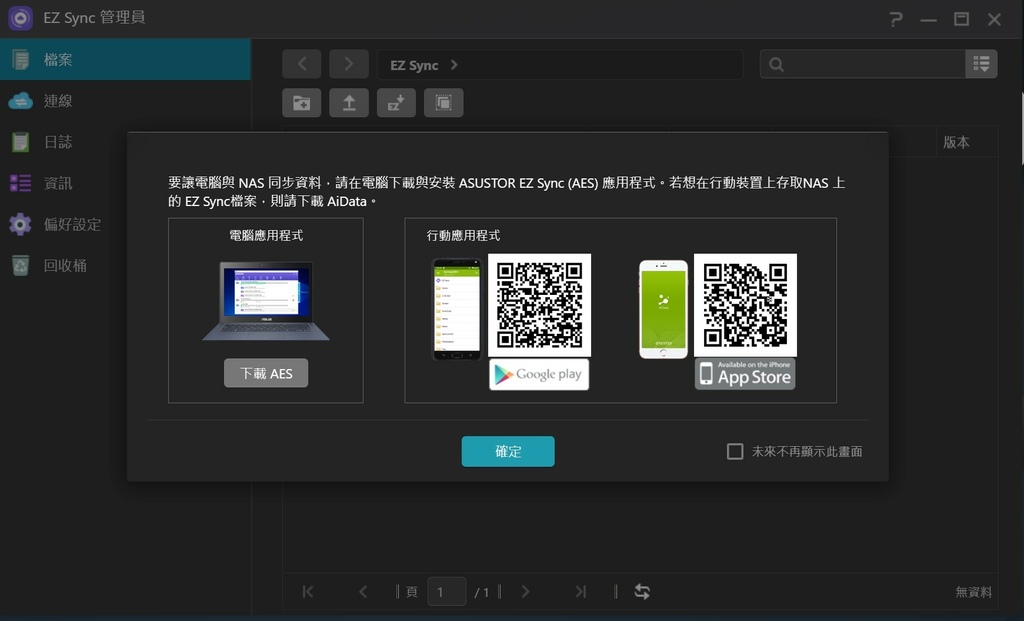
Task: Click the 回收桶 trash bin icon
Action: 20,265
